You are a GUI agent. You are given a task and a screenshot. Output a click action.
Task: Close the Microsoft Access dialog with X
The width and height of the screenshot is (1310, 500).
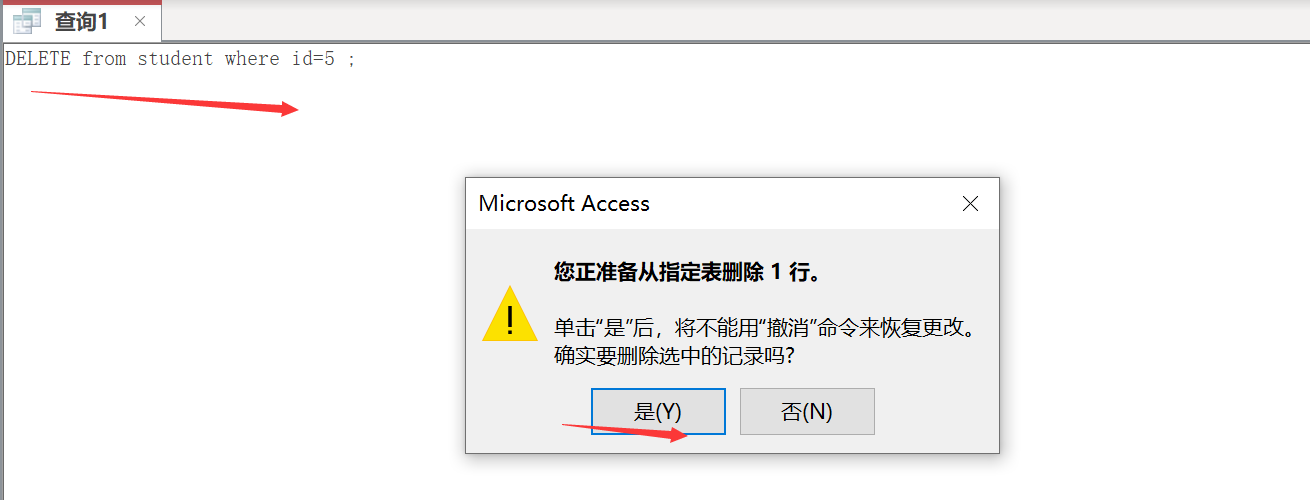click(x=969, y=204)
